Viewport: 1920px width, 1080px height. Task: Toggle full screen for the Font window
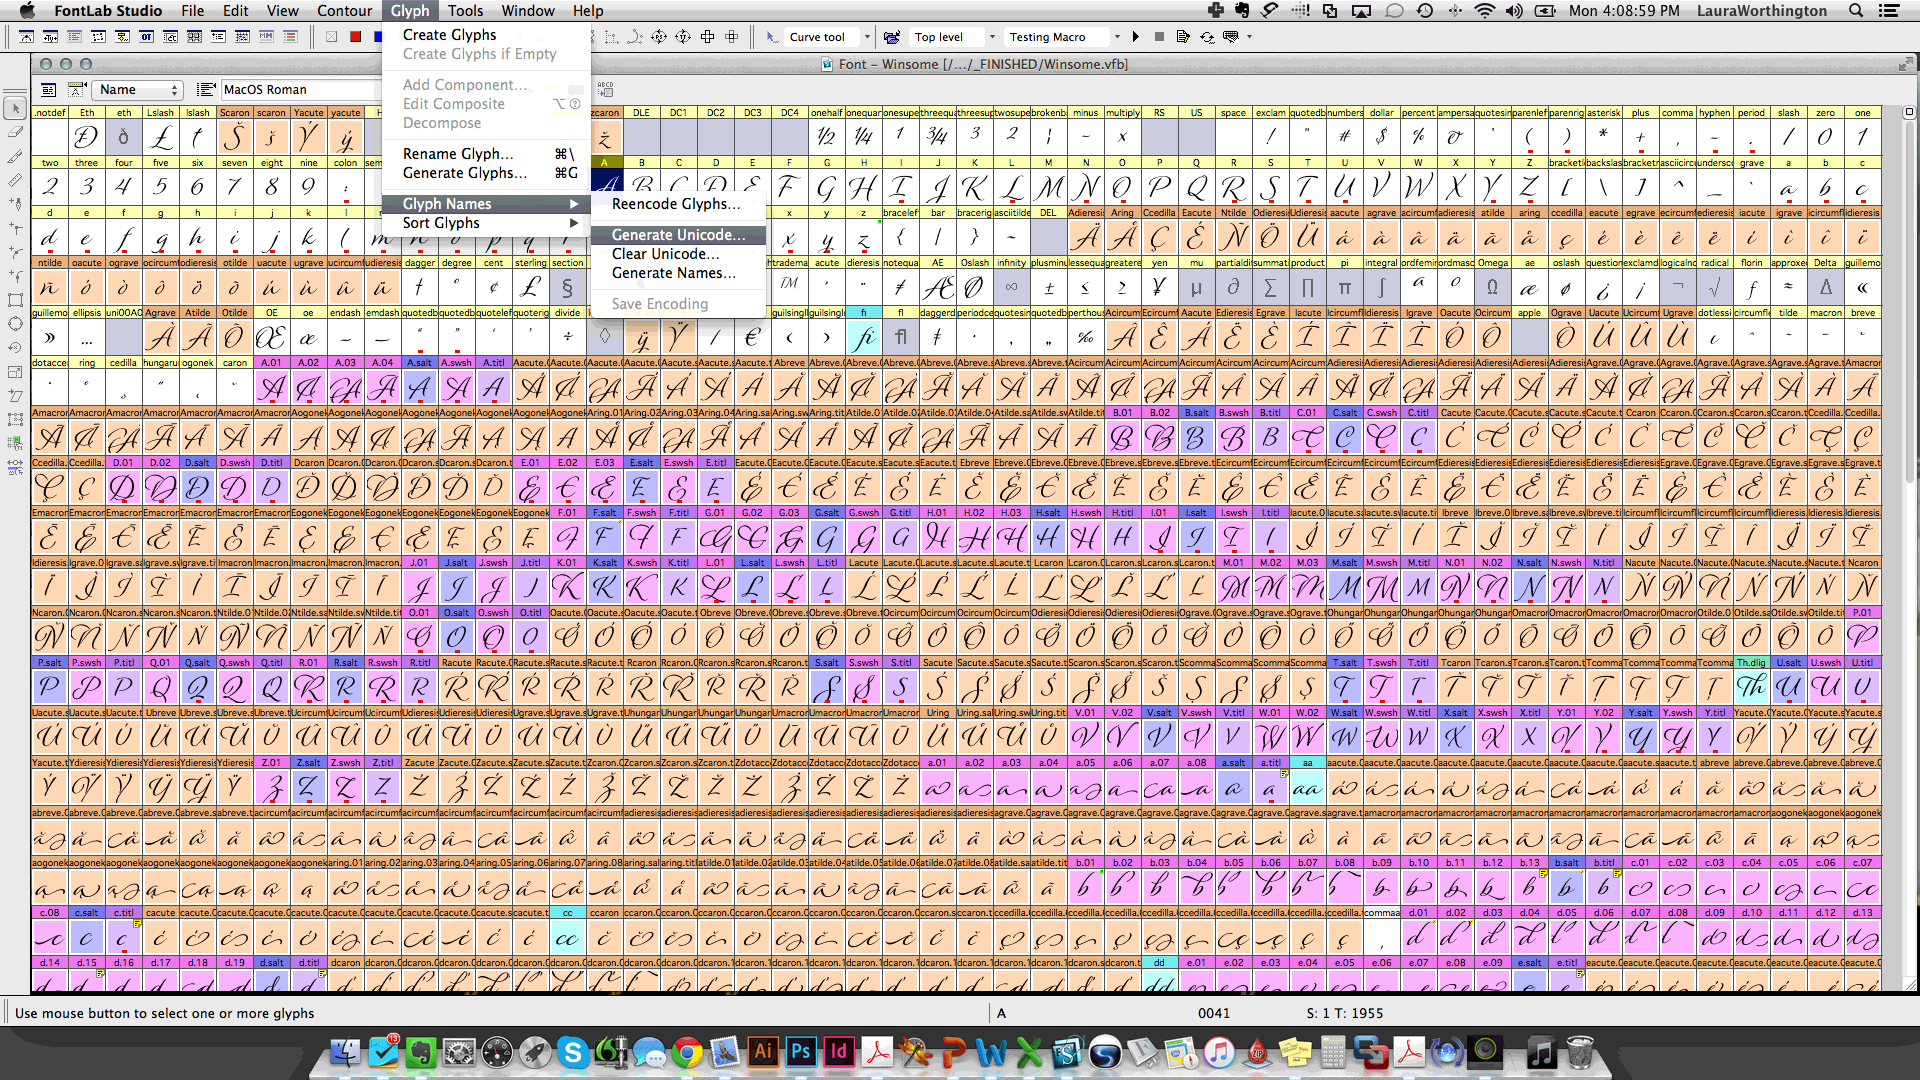point(1904,64)
